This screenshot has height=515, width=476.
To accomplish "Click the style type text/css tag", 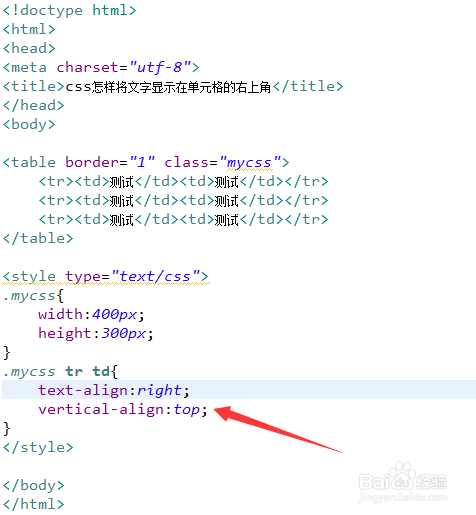I will 106,277.
